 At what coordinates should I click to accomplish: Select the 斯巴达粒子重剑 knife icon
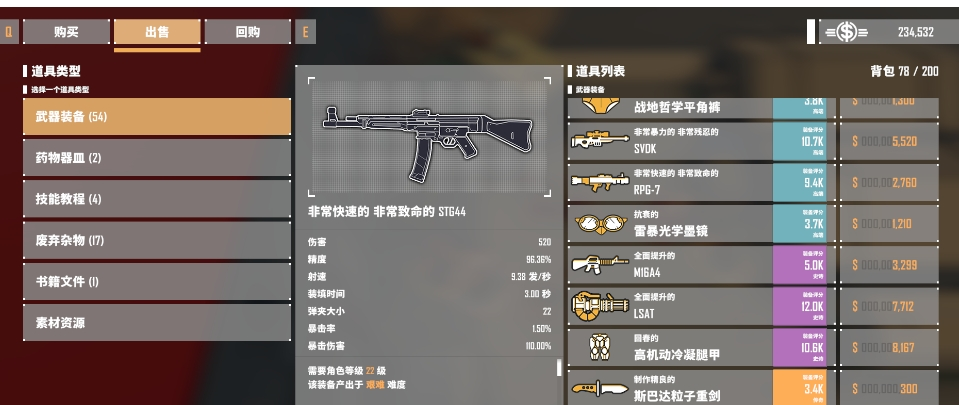[x=599, y=388]
